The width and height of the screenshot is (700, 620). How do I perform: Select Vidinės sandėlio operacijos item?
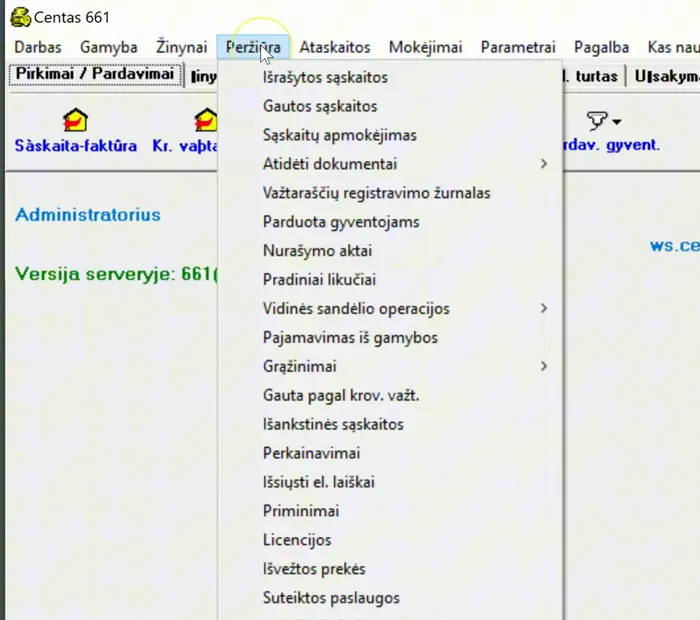[x=390, y=308]
